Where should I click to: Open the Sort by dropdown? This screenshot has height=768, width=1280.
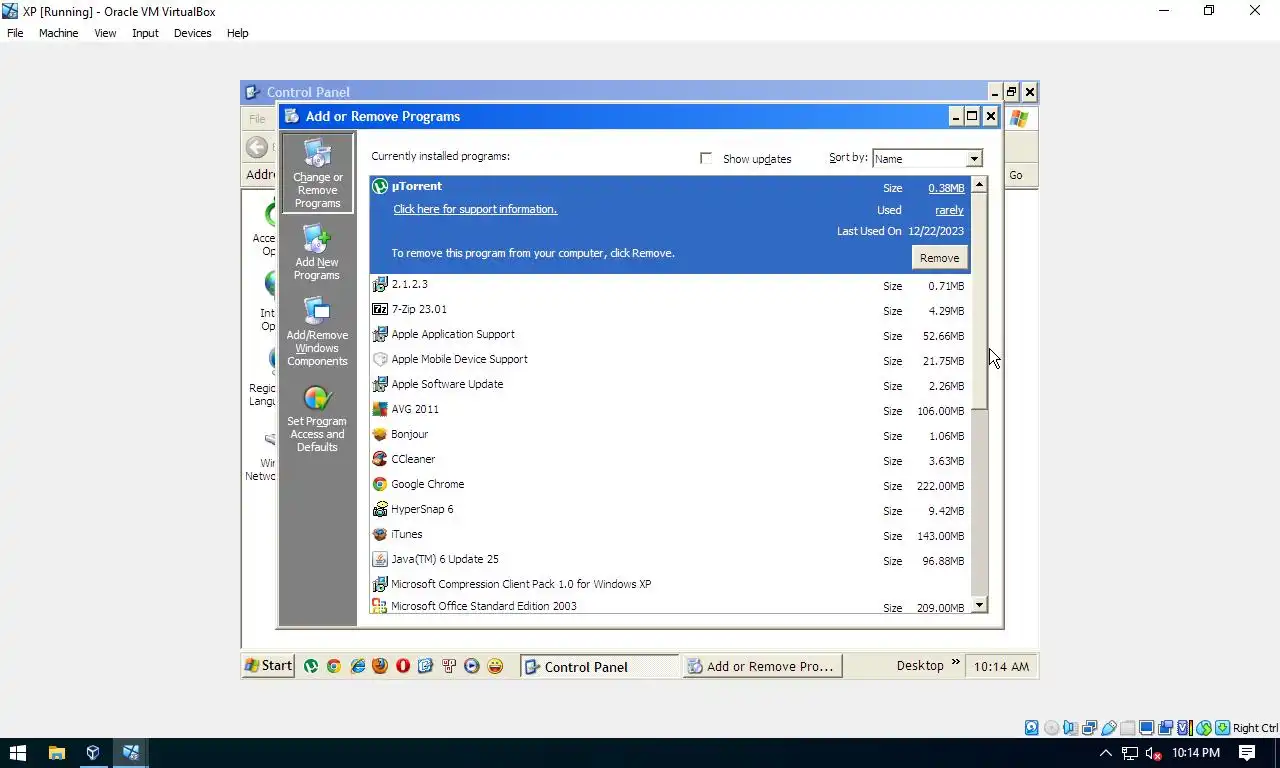[x=973, y=158]
